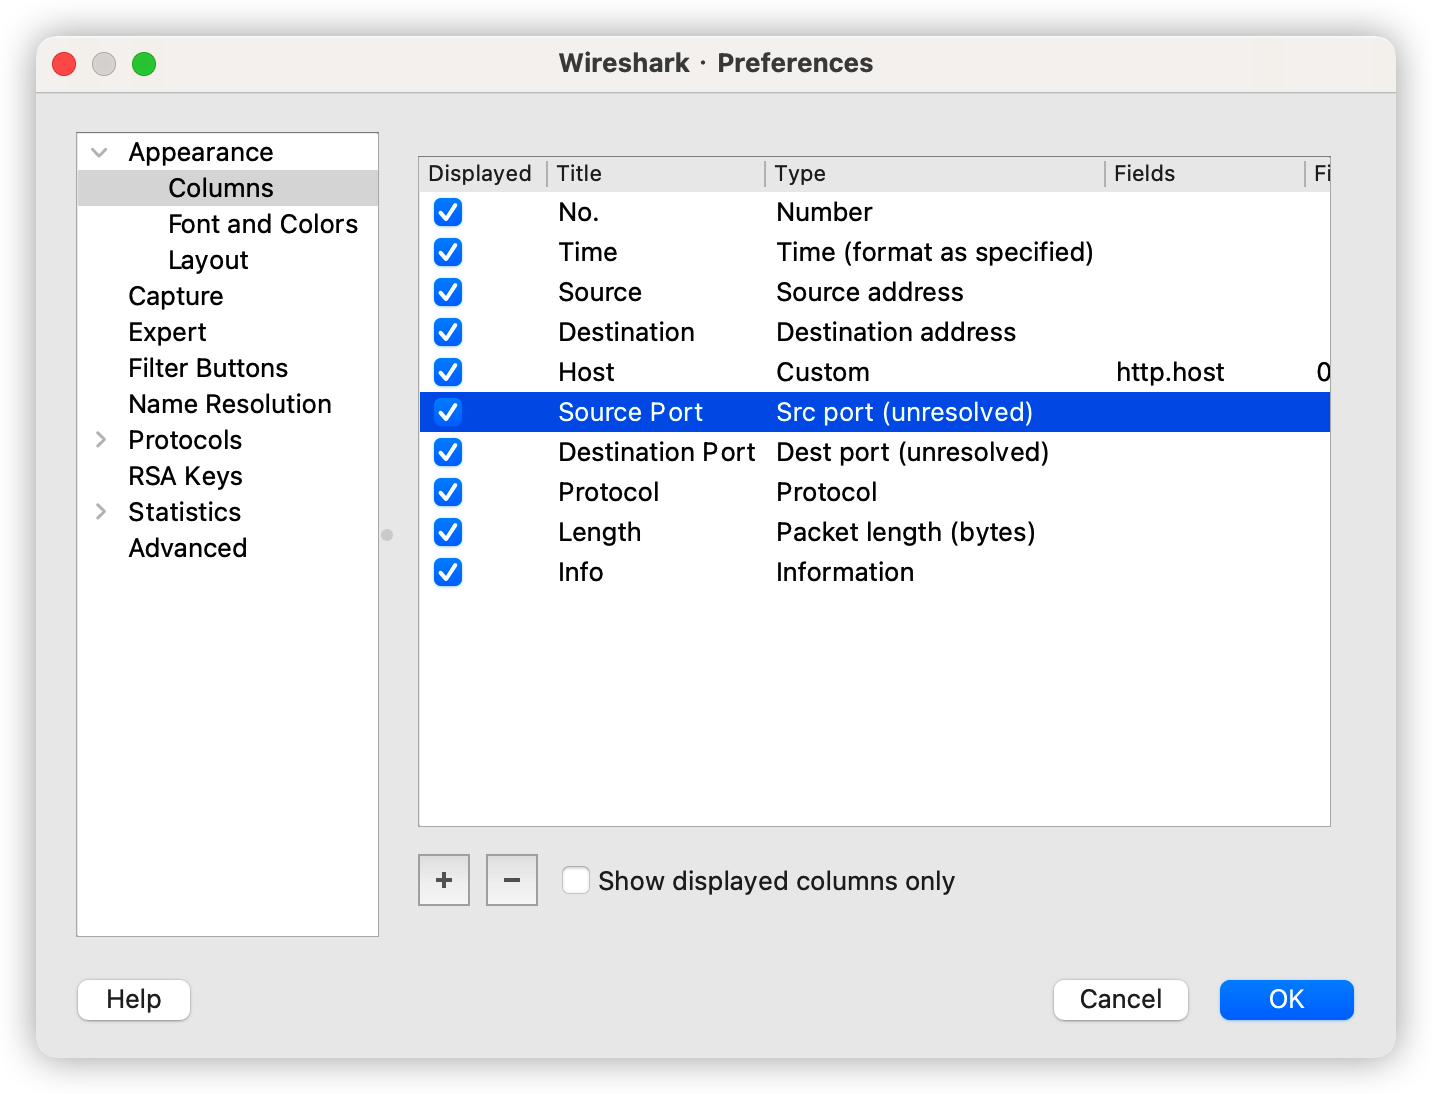Viewport: 1432px width, 1094px height.
Task: Click the 'Src port (unresolved)' type cell
Action: point(904,412)
